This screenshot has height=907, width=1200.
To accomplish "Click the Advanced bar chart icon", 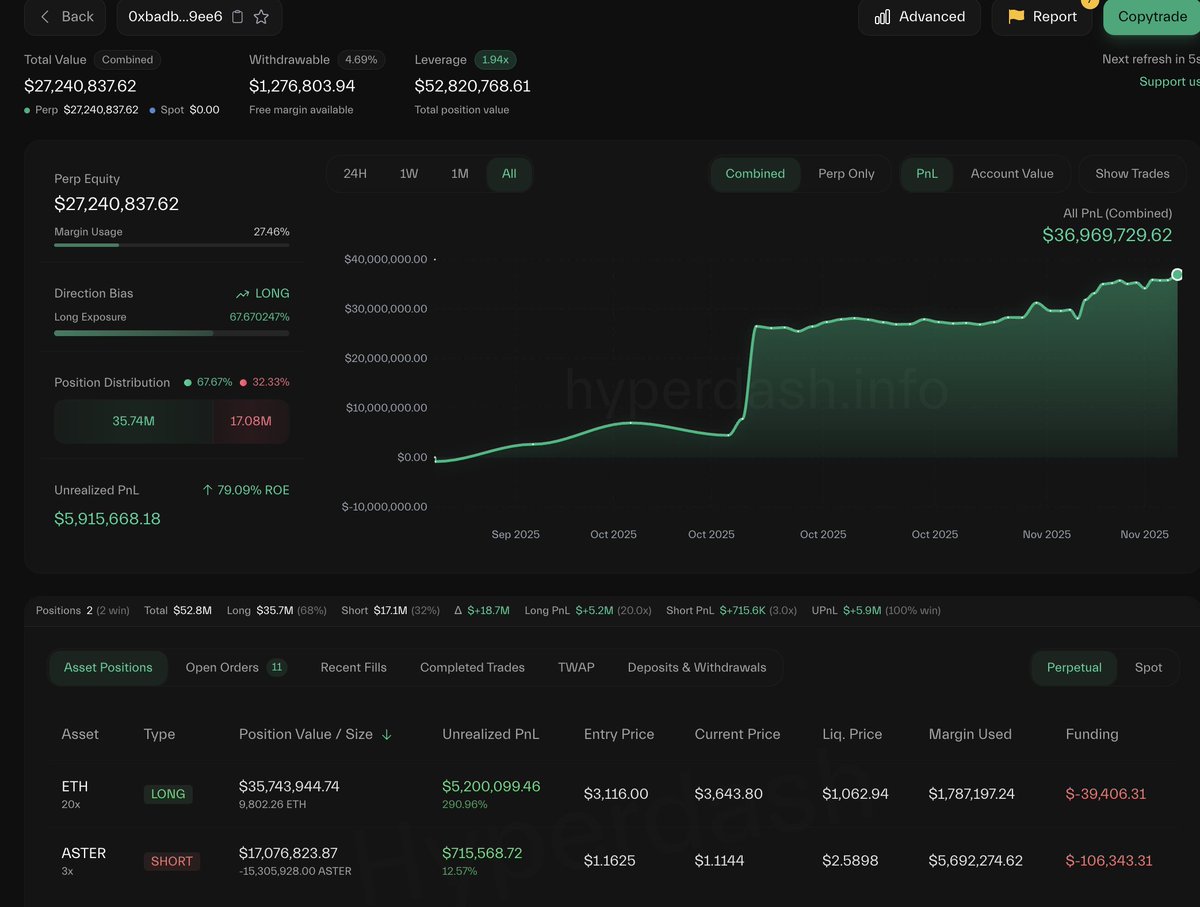I will pos(882,17).
